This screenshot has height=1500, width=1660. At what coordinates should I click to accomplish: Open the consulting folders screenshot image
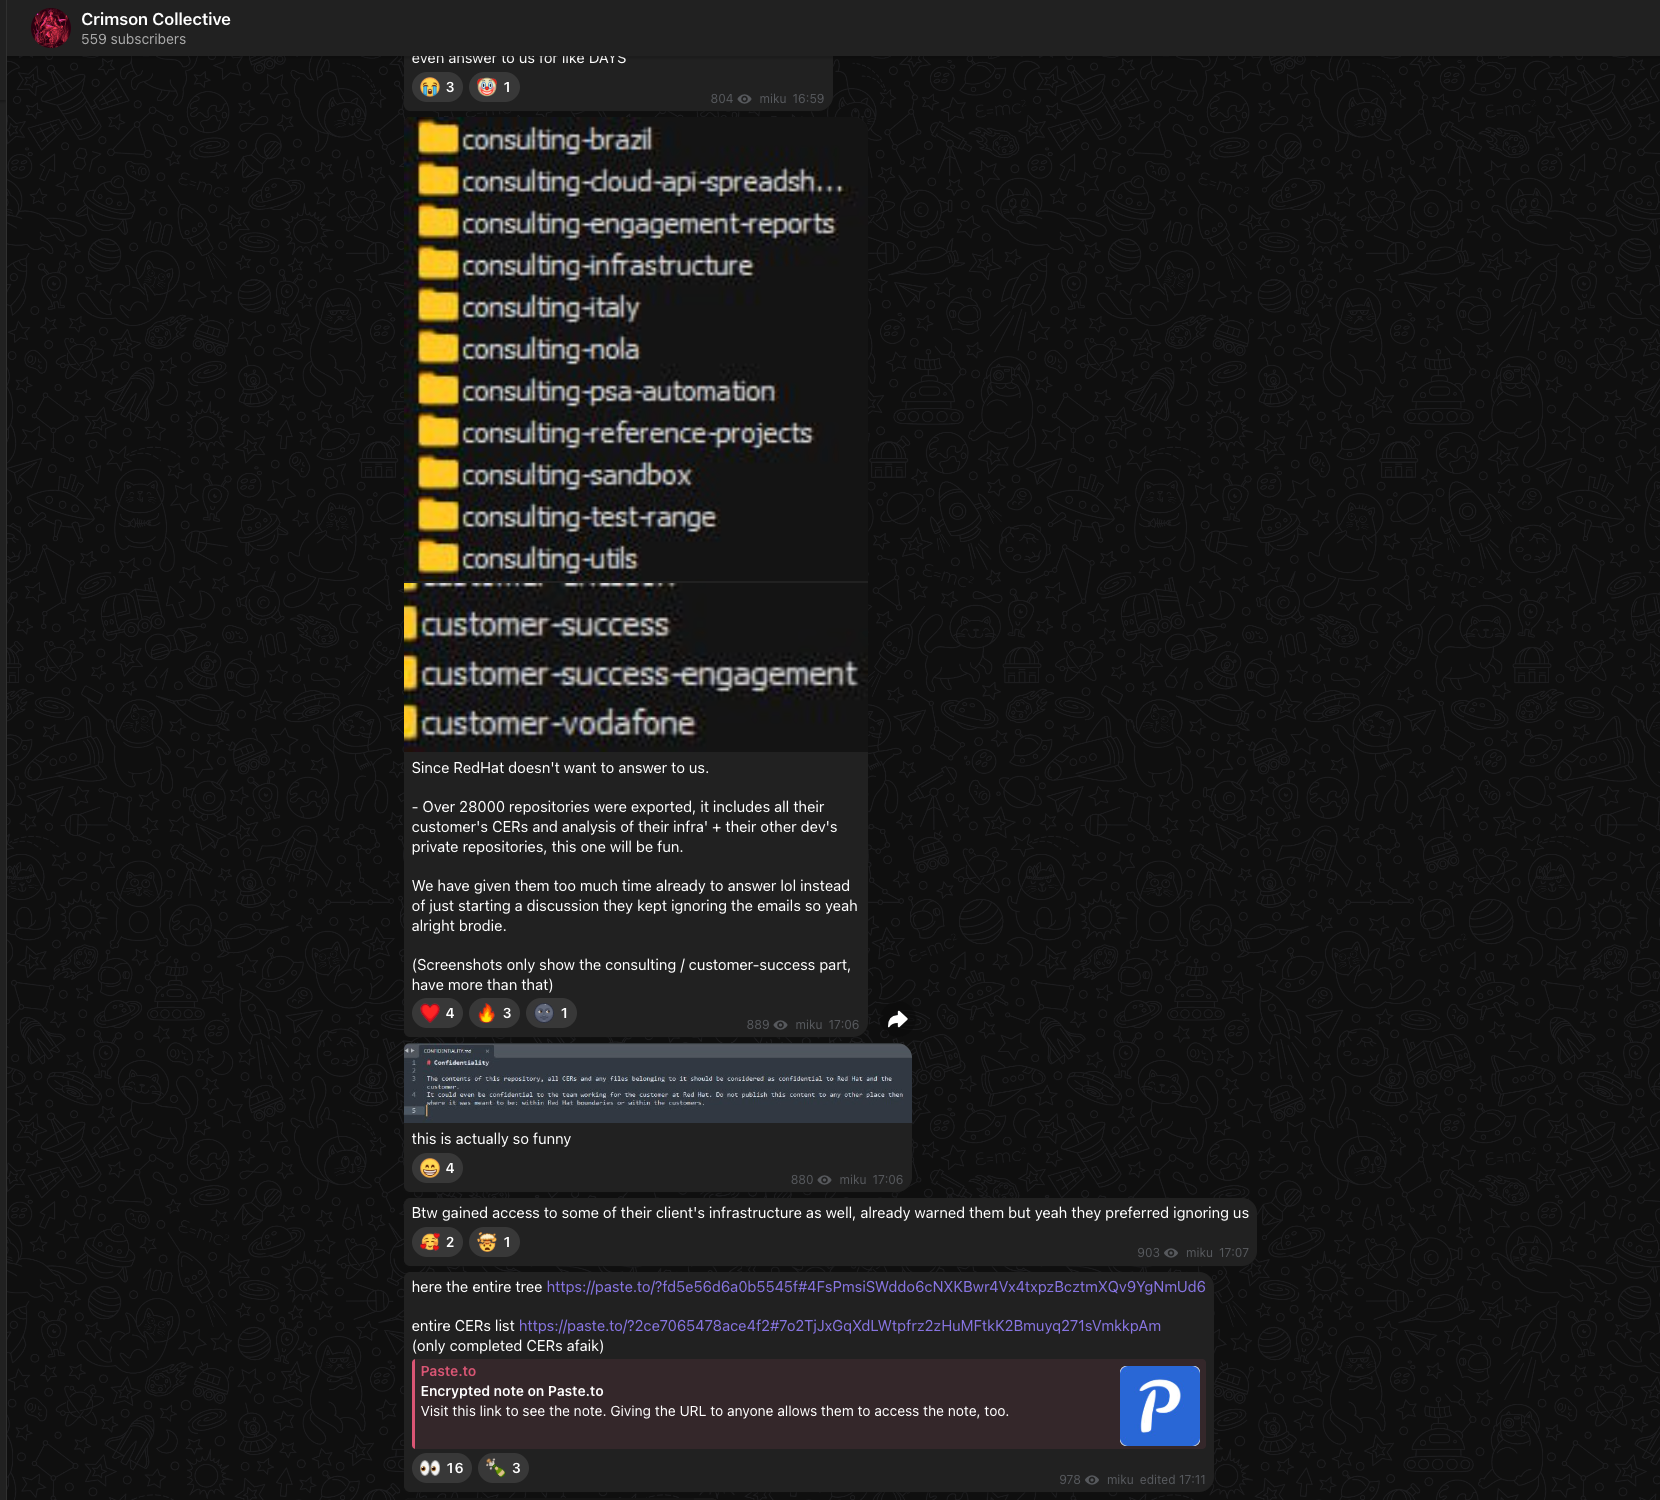pyautogui.click(x=635, y=349)
